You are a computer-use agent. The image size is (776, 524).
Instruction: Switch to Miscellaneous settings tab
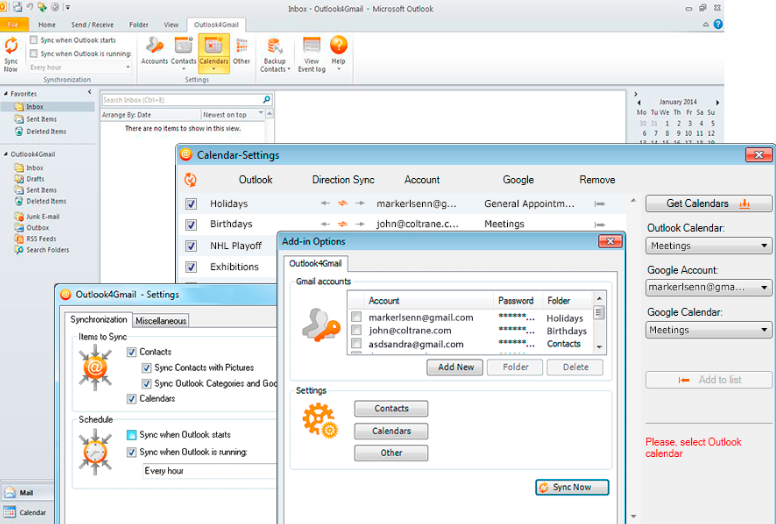161,321
